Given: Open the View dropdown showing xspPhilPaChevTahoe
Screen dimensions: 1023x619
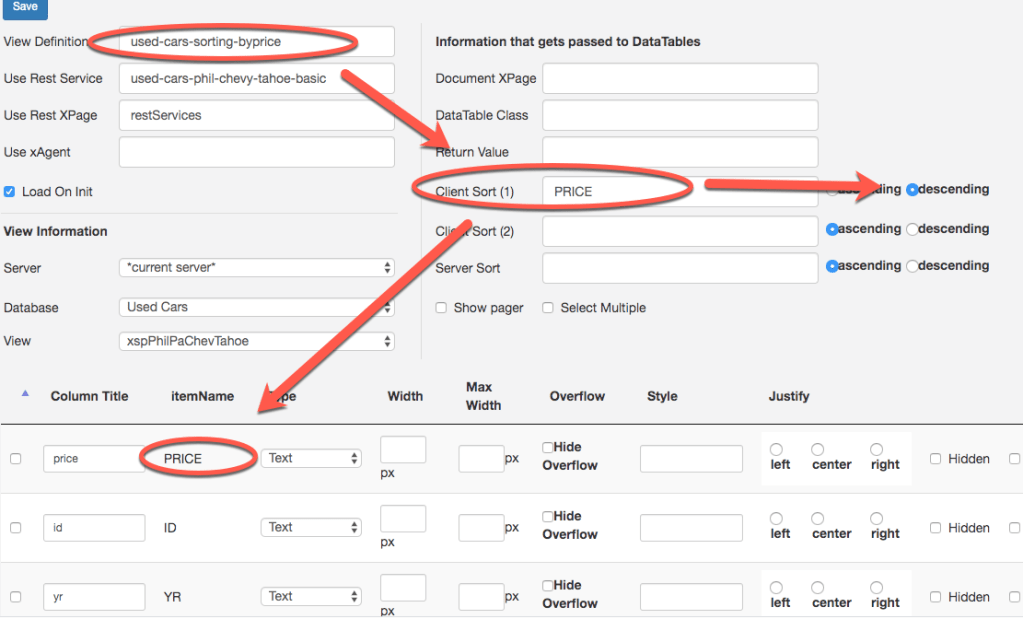Looking at the screenshot, I should 256,341.
